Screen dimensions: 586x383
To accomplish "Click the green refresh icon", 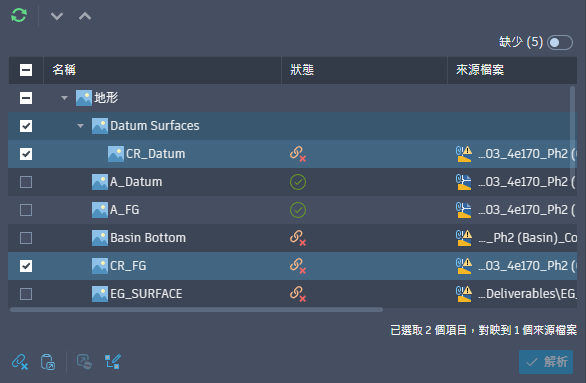I will click(x=19, y=16).
